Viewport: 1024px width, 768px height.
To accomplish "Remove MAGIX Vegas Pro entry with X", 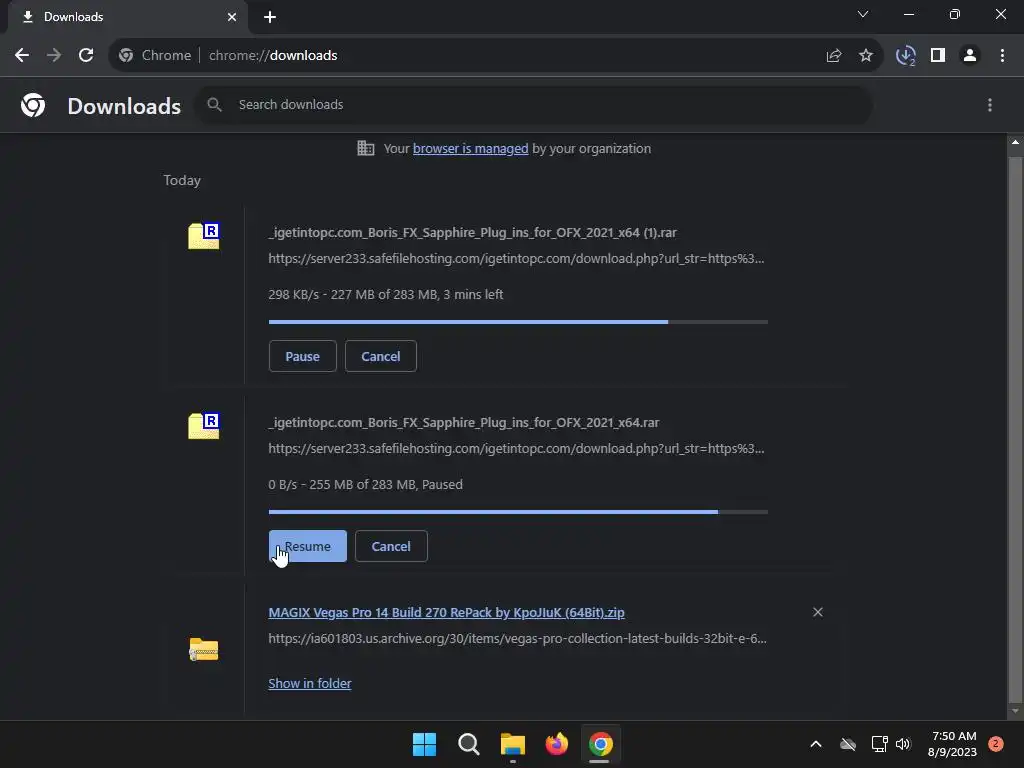I will click(818, 612).
